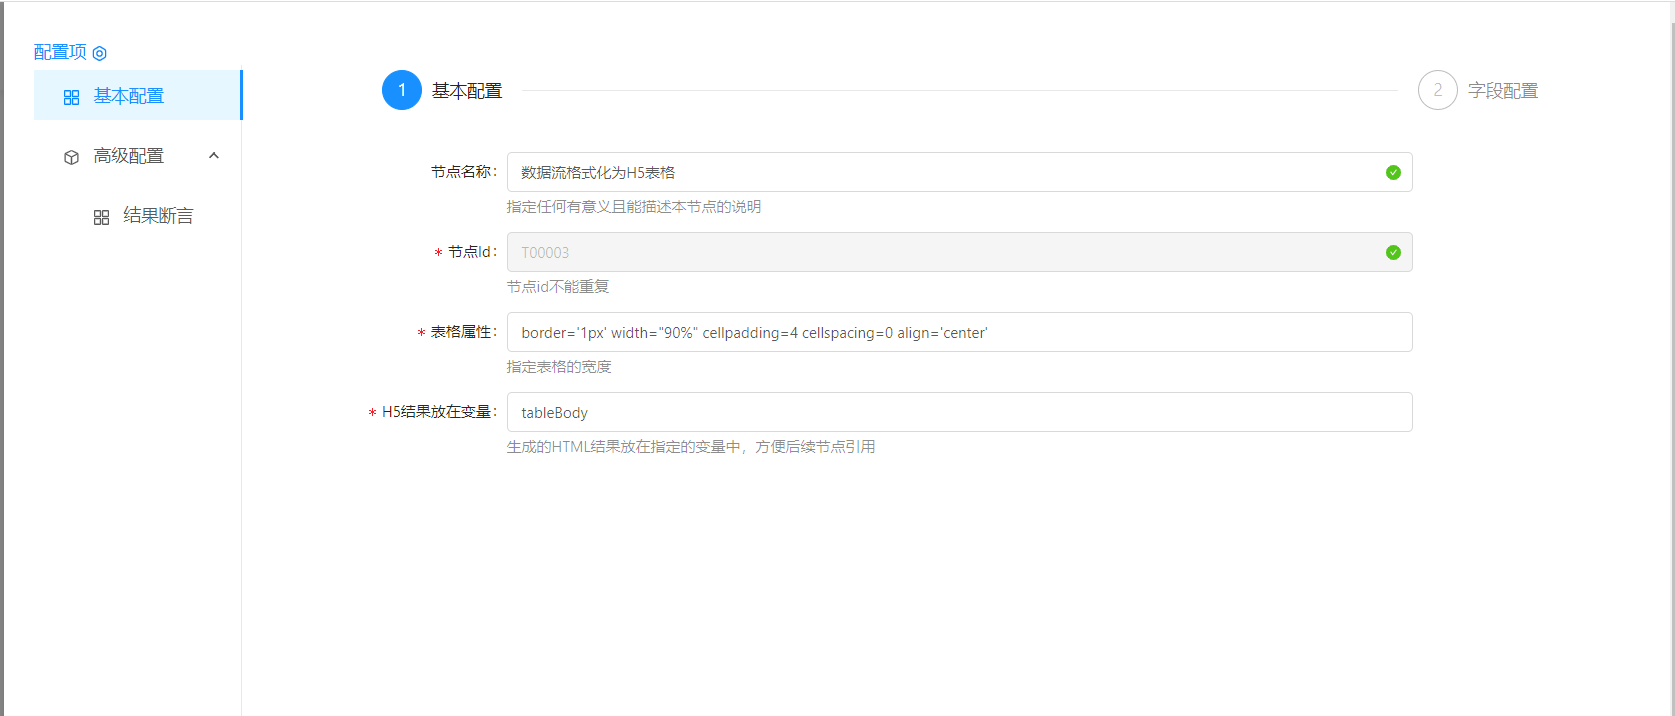The image size is (1675, 716).
Task: Click the 表格属性 field label
Action: 462,332
